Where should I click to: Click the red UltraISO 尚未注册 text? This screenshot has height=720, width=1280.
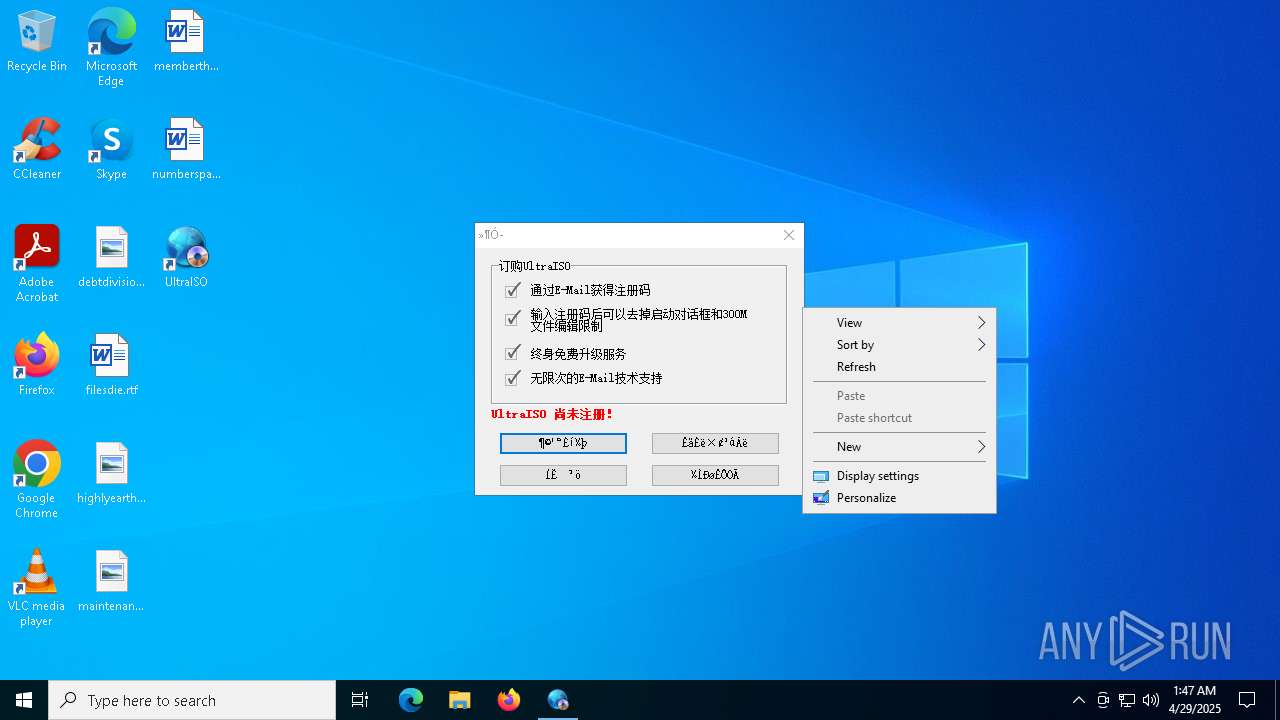[552, 414]
